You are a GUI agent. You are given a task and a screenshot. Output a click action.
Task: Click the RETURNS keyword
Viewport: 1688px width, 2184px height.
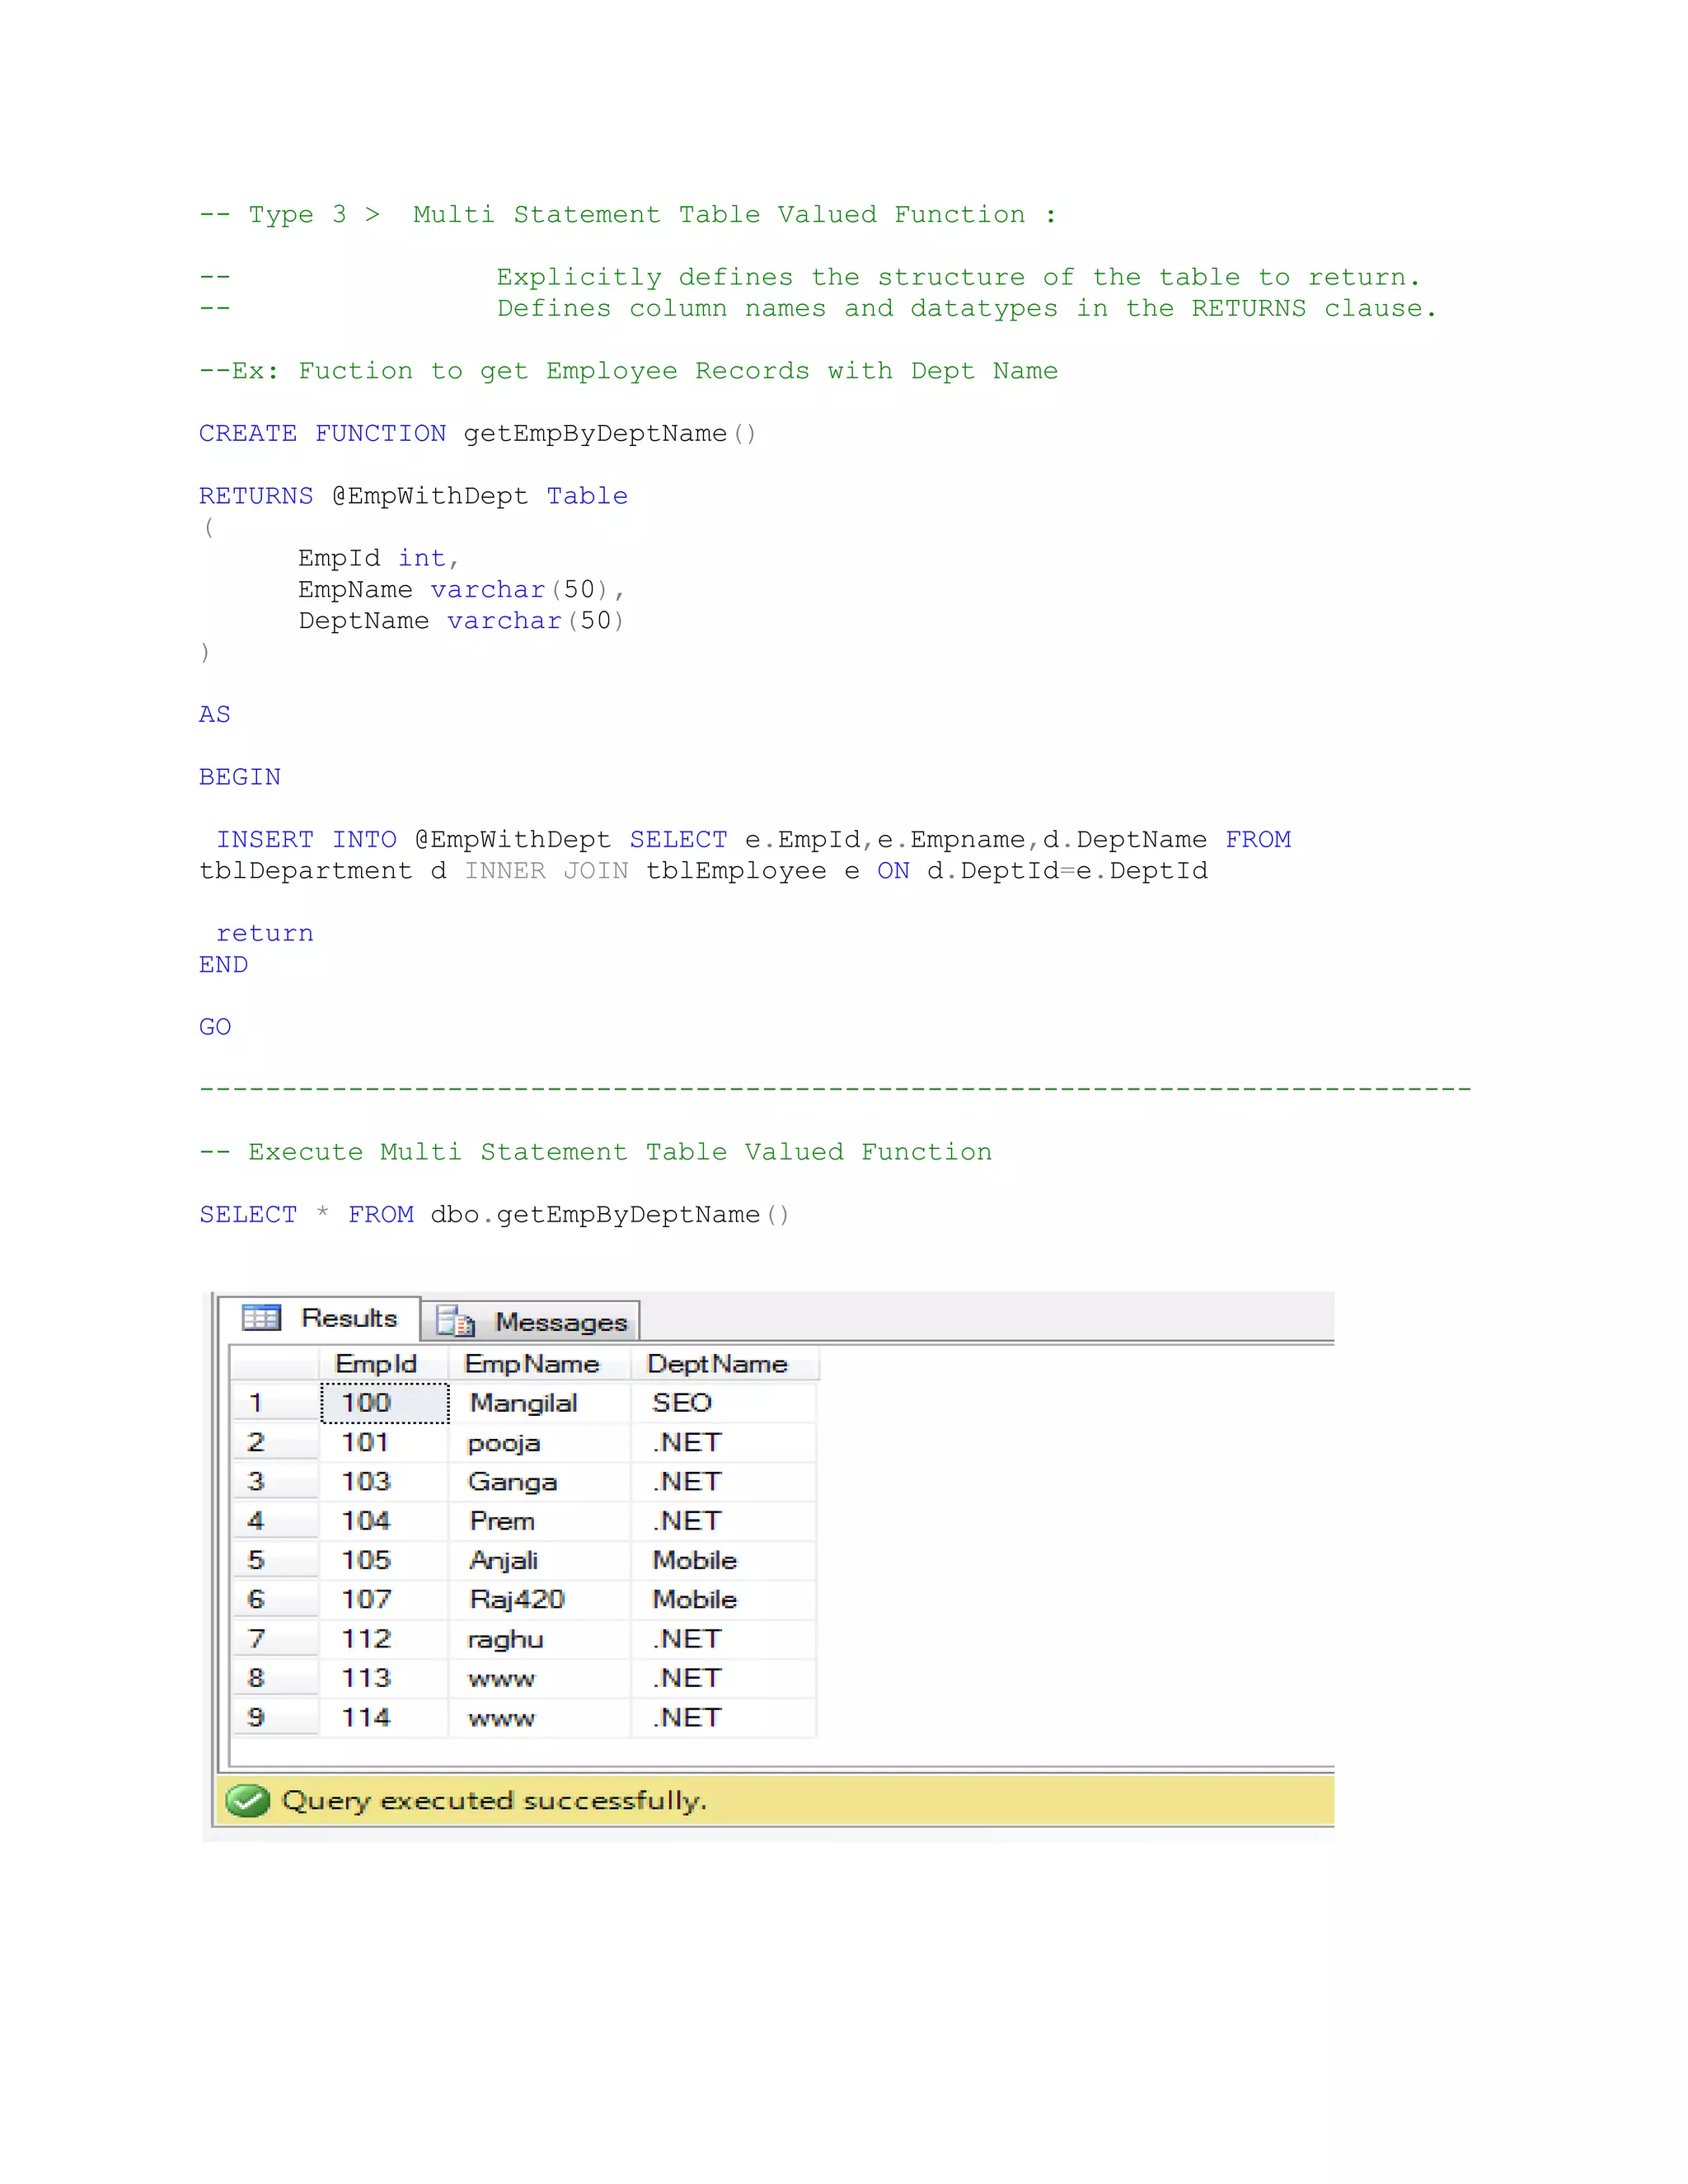[256, 496]
